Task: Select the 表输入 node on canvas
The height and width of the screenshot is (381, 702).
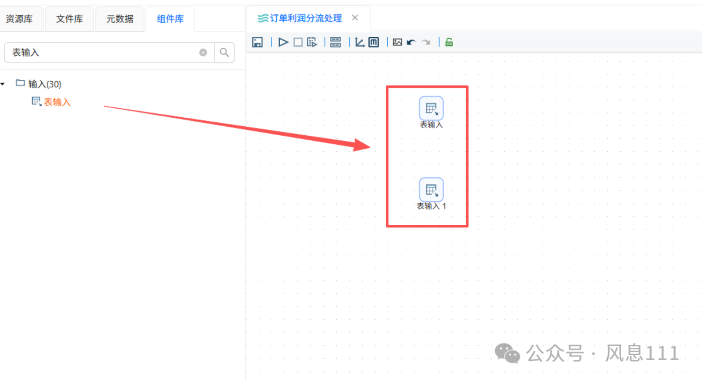Action: coord(431,108)
